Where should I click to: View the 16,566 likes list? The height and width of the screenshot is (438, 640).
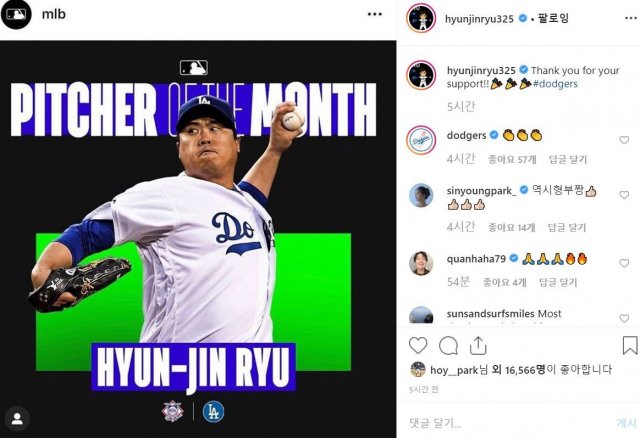[519, 370]
